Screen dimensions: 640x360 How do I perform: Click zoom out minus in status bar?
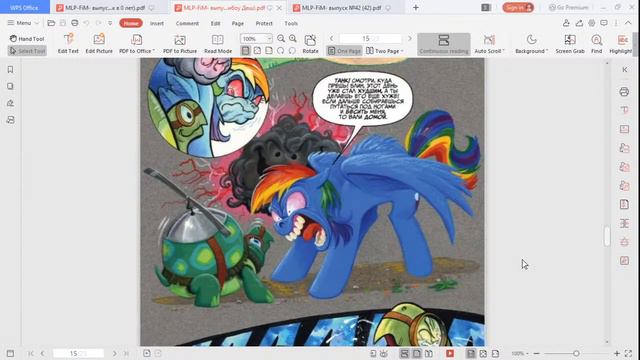pos(537,353)
